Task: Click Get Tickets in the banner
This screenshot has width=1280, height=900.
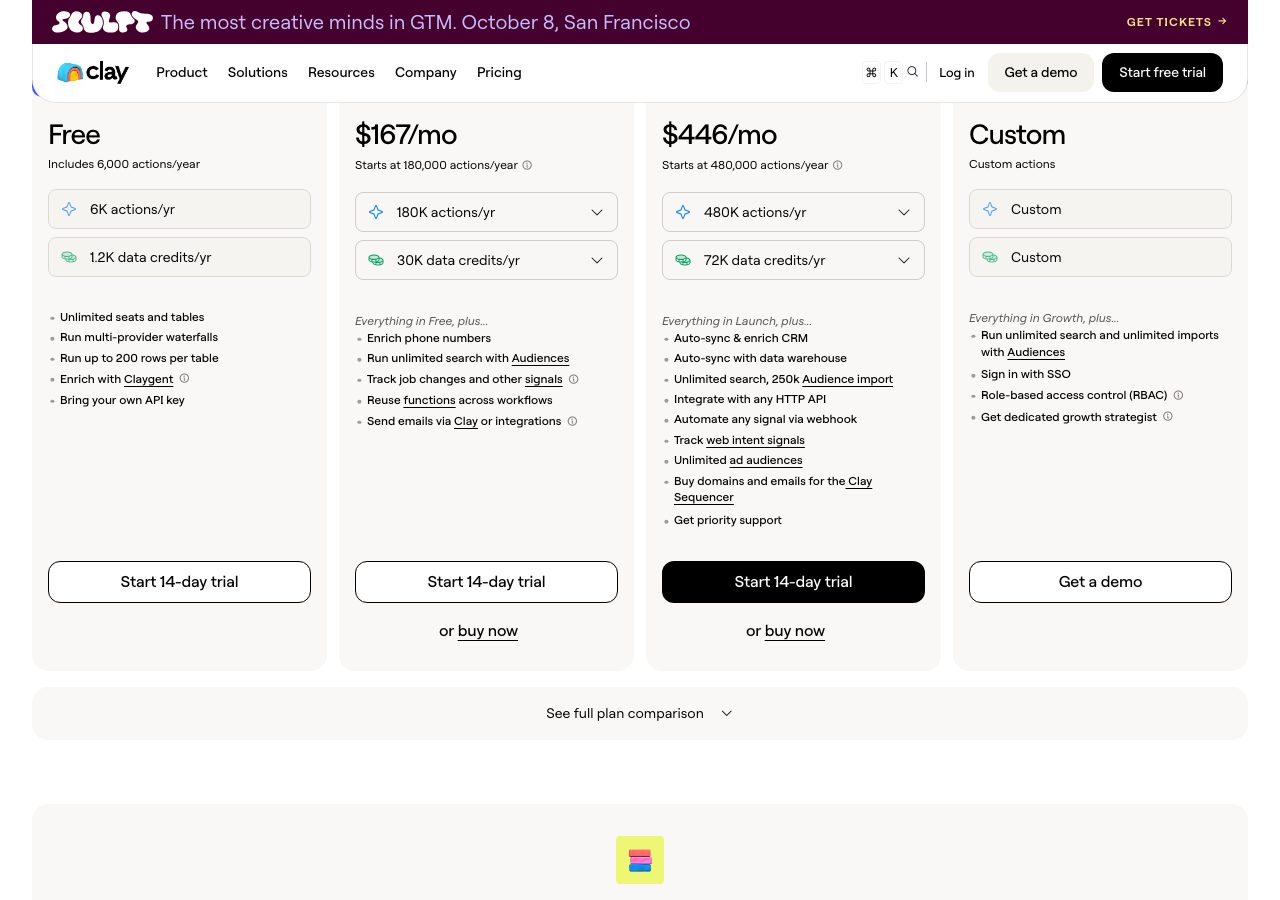Action: pos(1177,22)
